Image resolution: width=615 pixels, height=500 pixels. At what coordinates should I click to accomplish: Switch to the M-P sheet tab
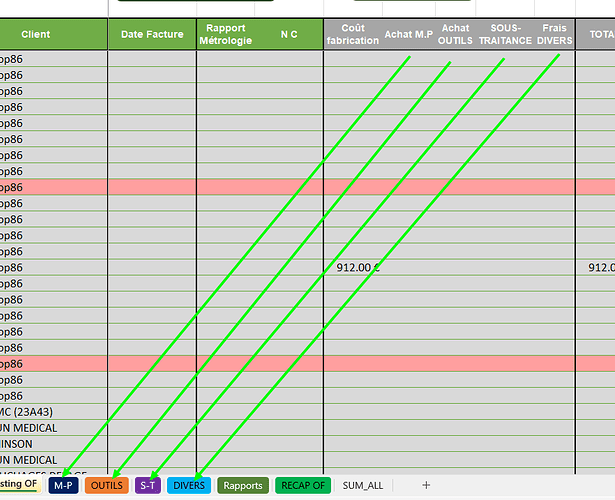(64, 485)
